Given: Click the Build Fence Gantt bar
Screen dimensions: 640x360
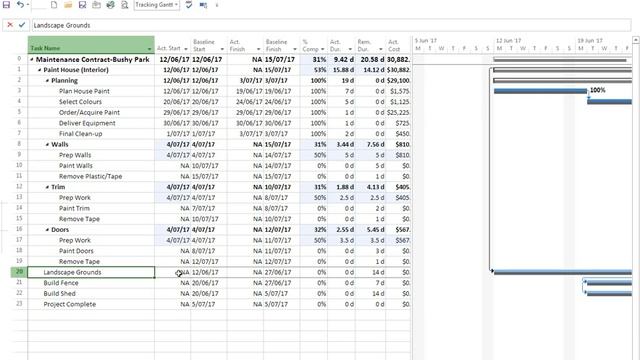Looking at the screenshot, I should [x=609, y=283].
